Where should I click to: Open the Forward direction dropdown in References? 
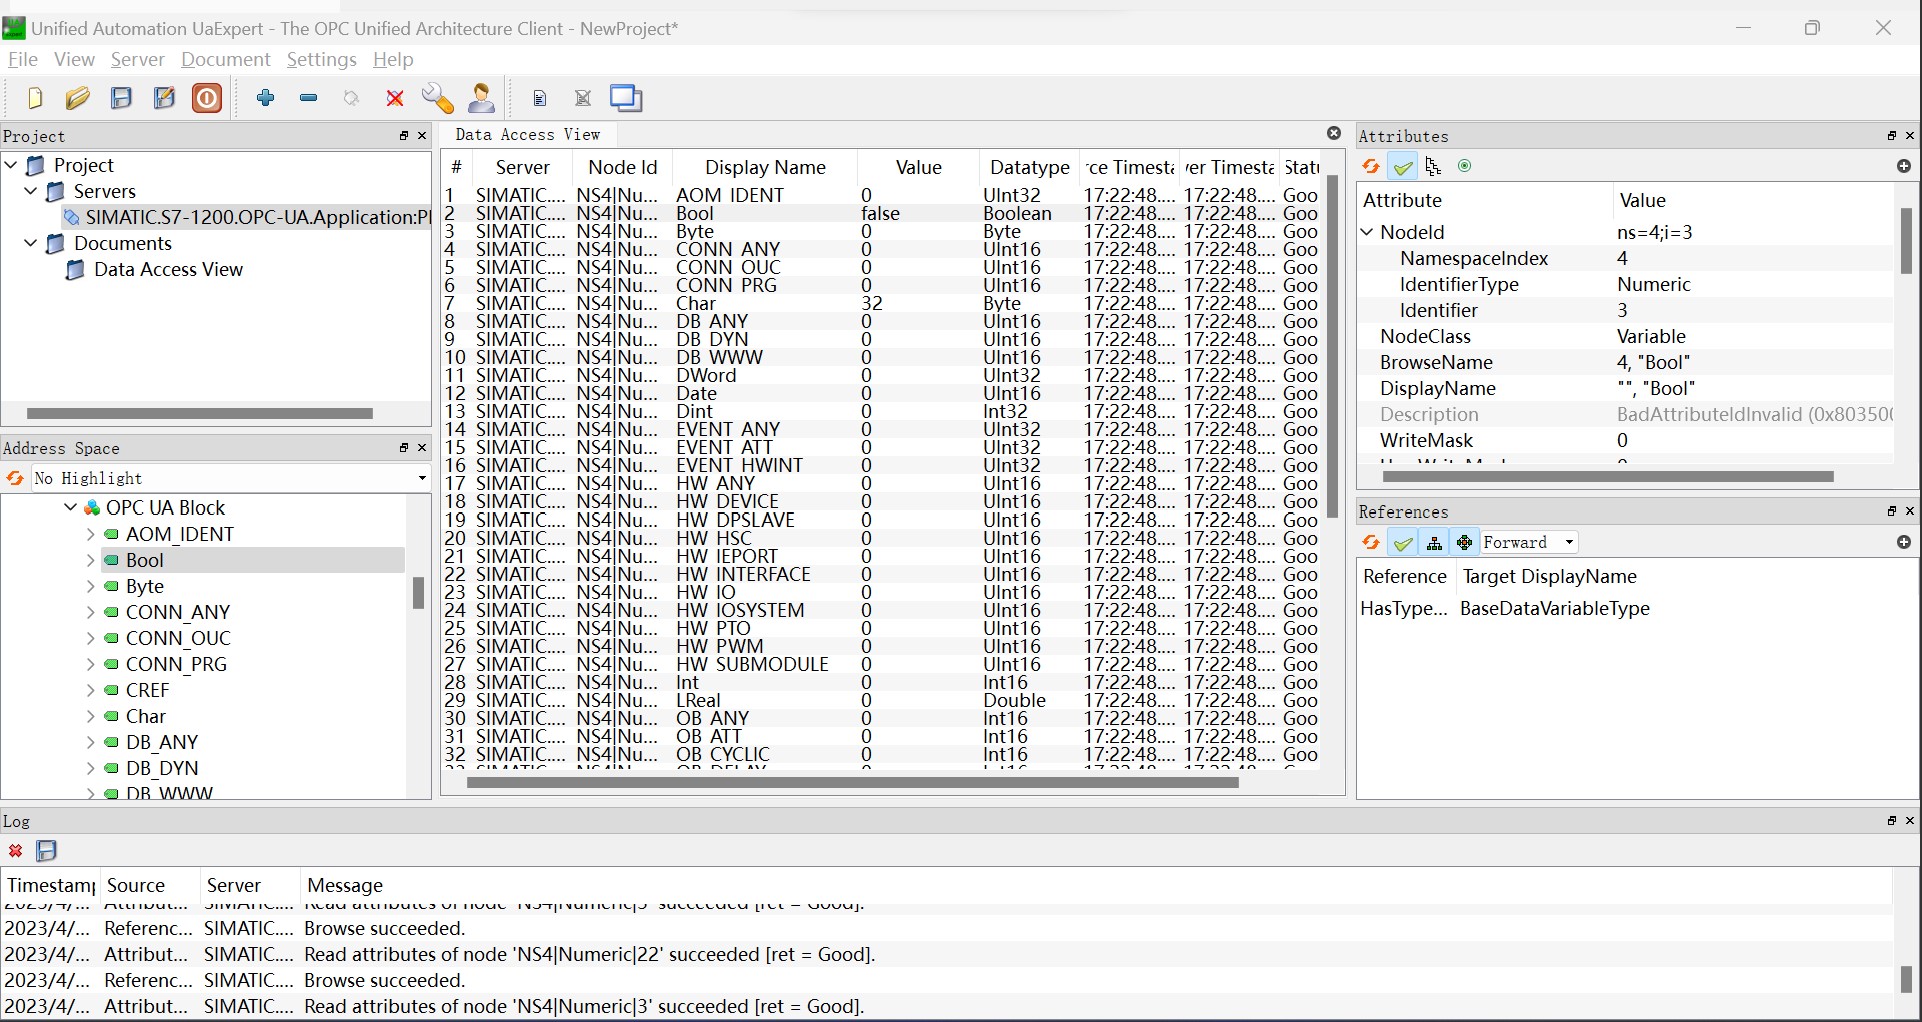1529,543
